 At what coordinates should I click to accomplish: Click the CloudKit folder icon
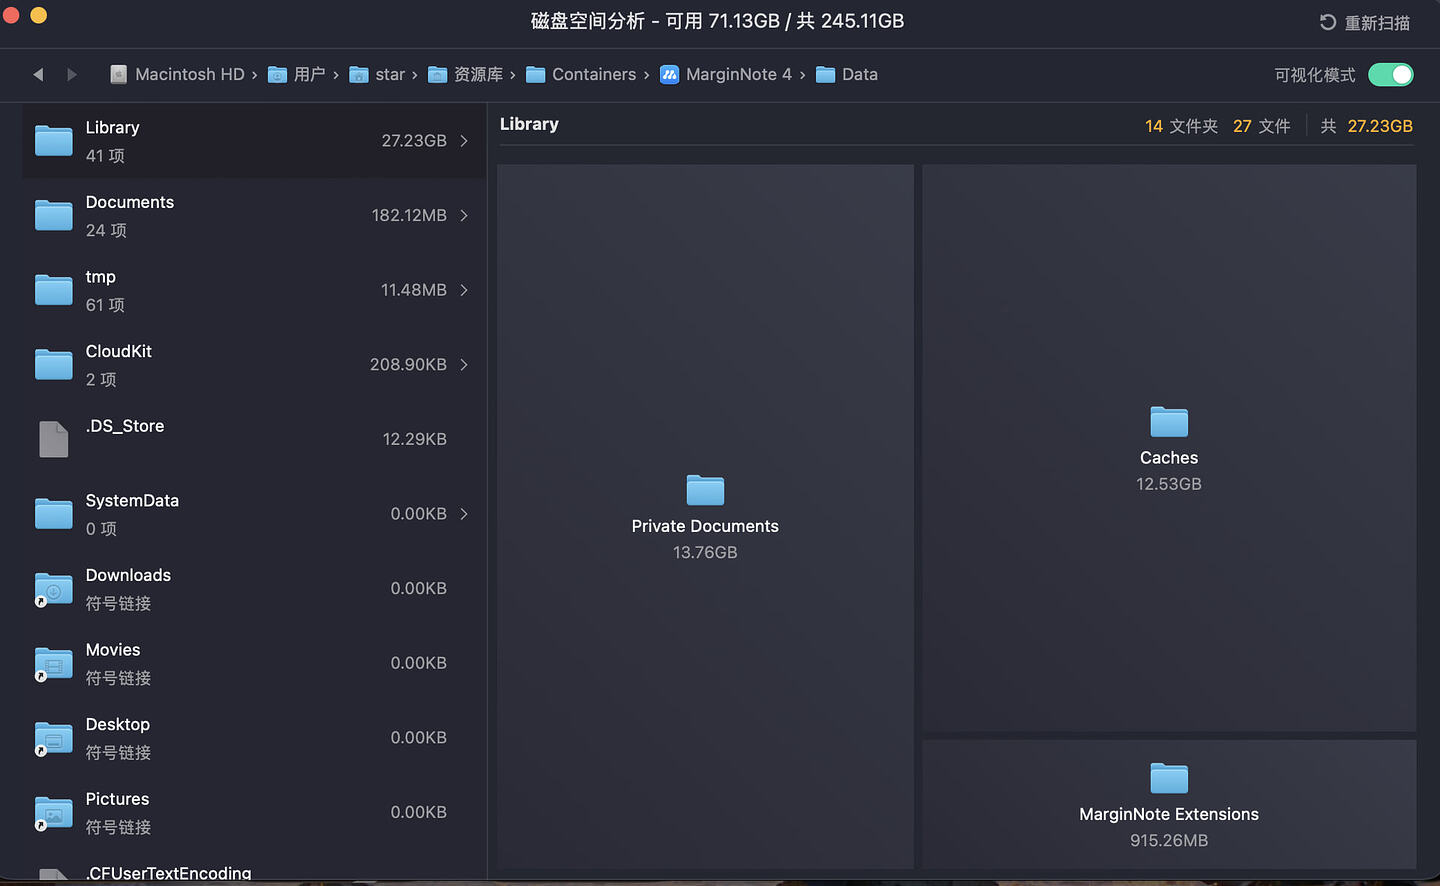[54, 364]
